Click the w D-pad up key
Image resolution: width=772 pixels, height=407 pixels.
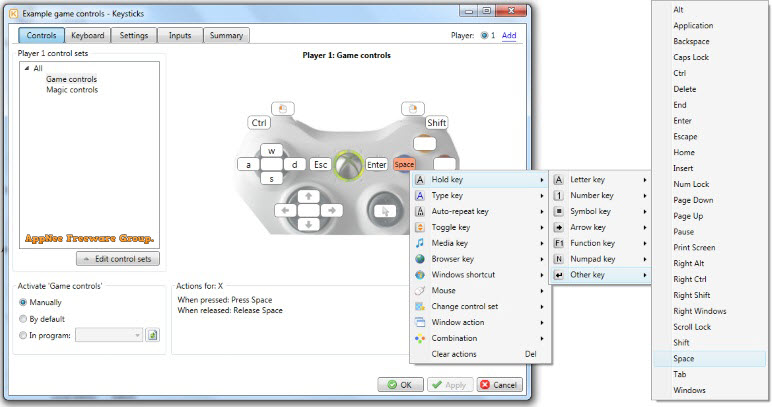coord(271,151)
